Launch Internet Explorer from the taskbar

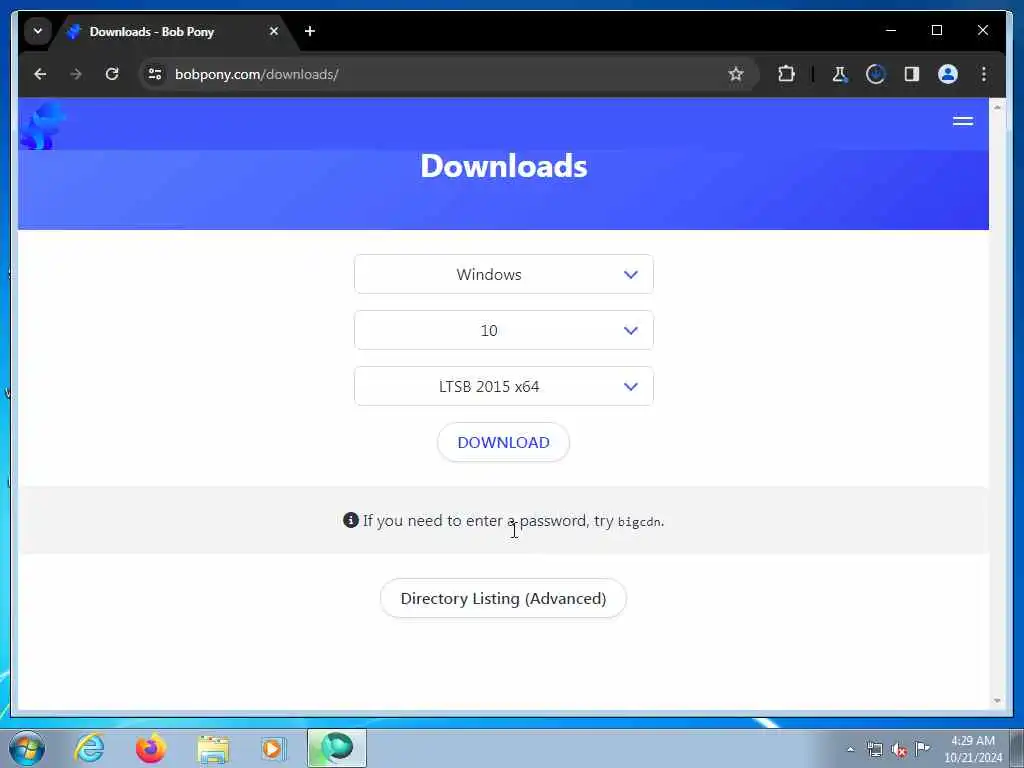pos(89,748)
